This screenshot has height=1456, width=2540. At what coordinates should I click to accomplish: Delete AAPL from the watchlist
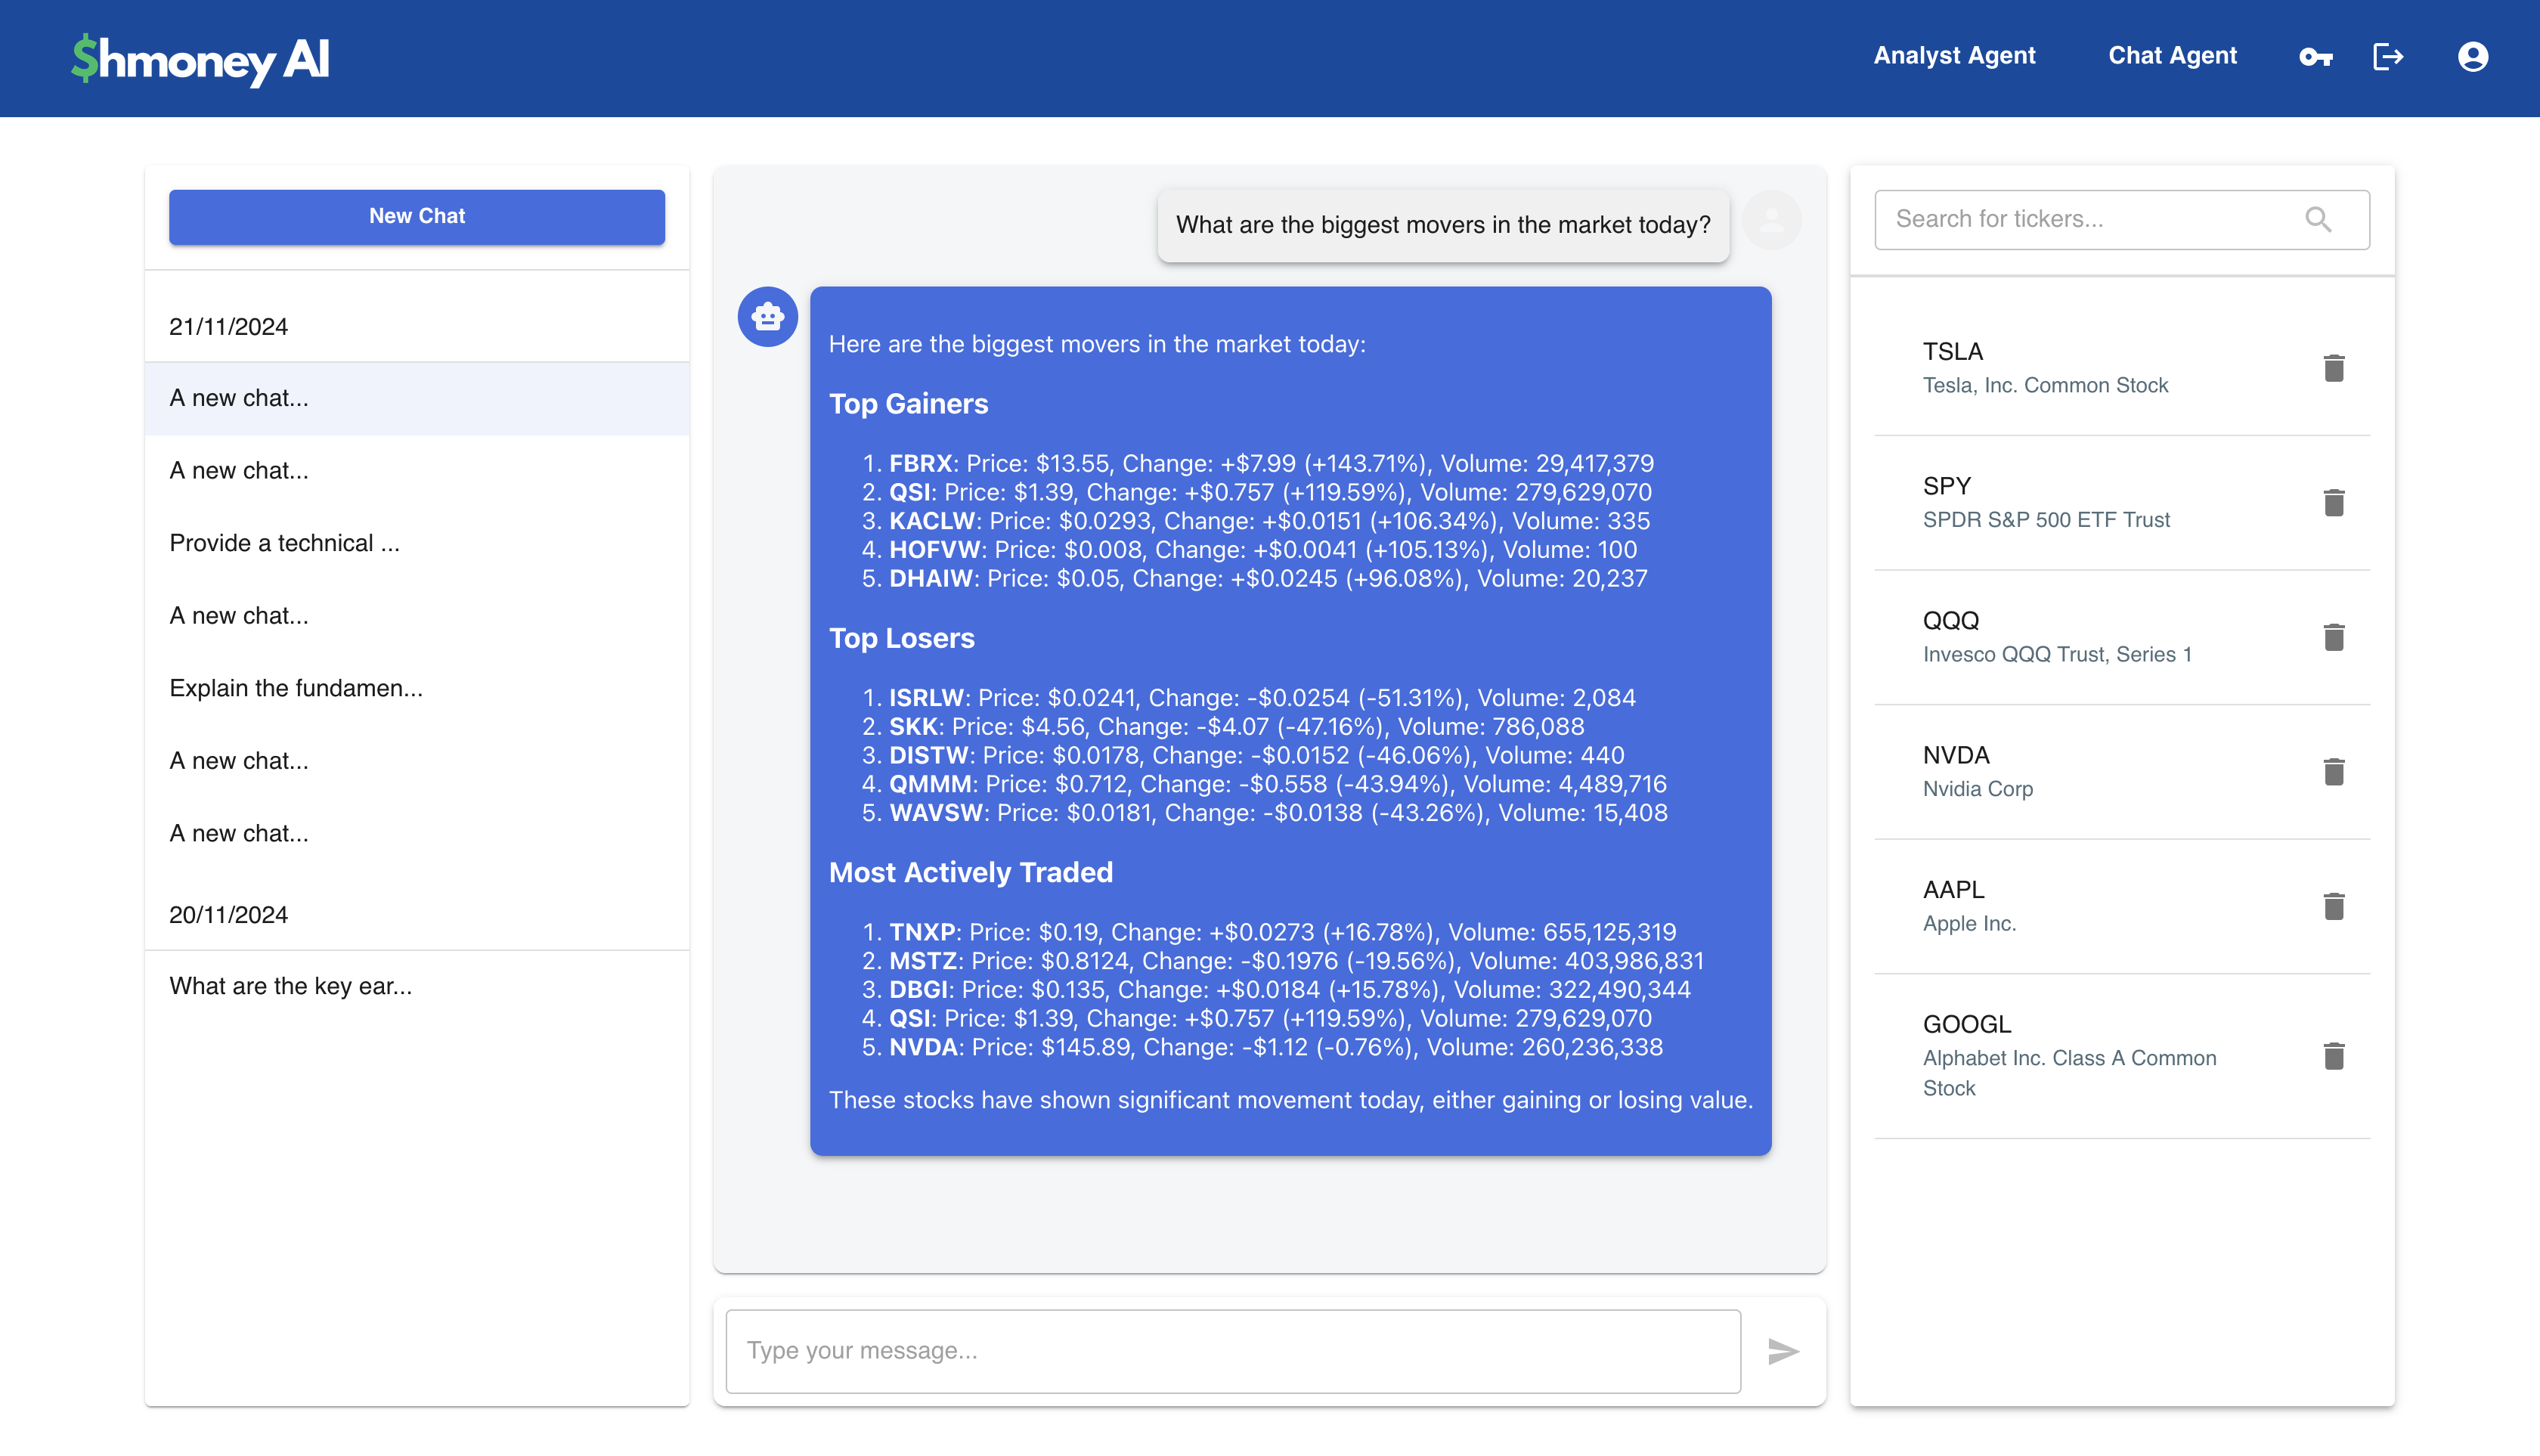tap(2333, 906)
